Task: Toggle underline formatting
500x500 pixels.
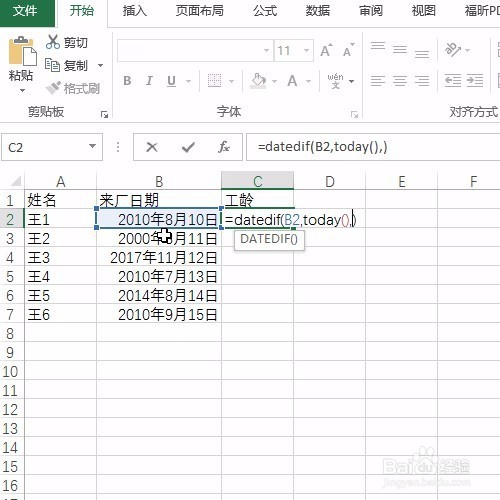Action: click(171, 81)
